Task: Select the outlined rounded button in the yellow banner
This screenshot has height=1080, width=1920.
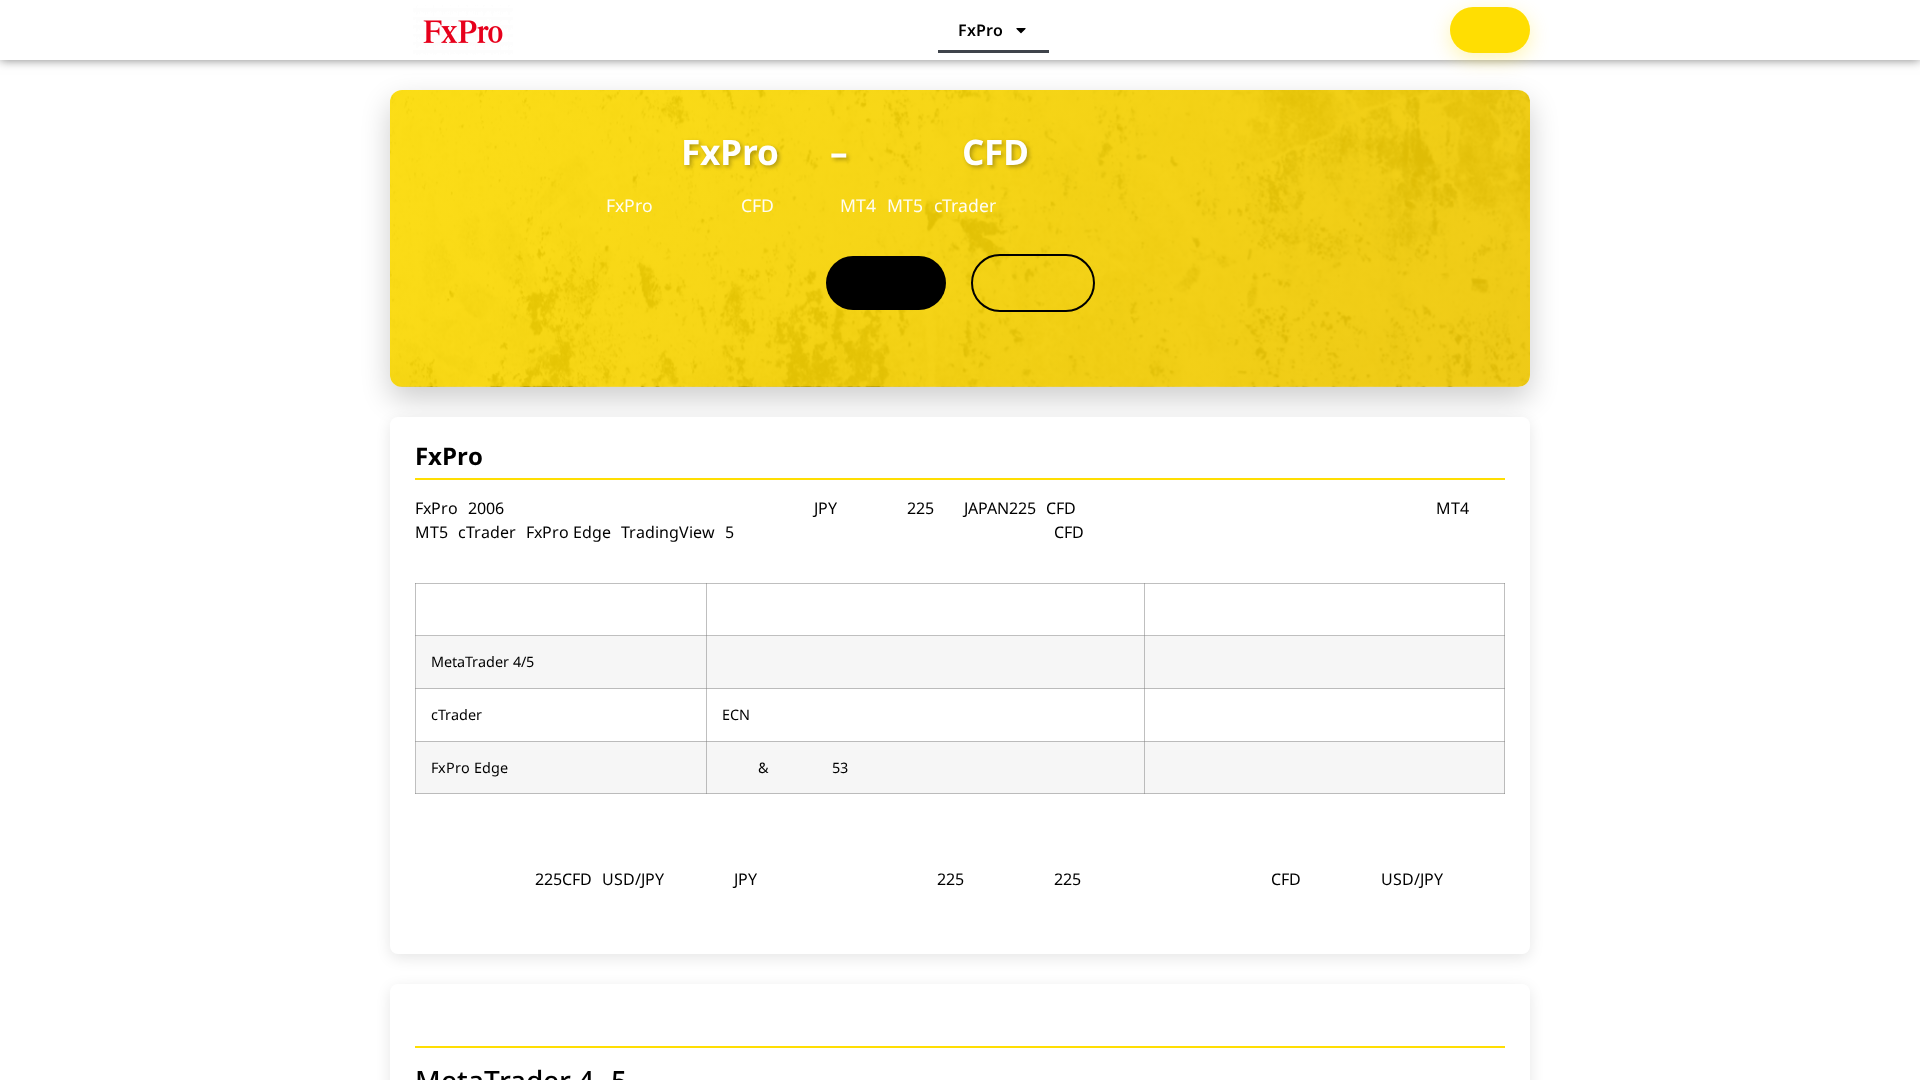Action: 1032,282
